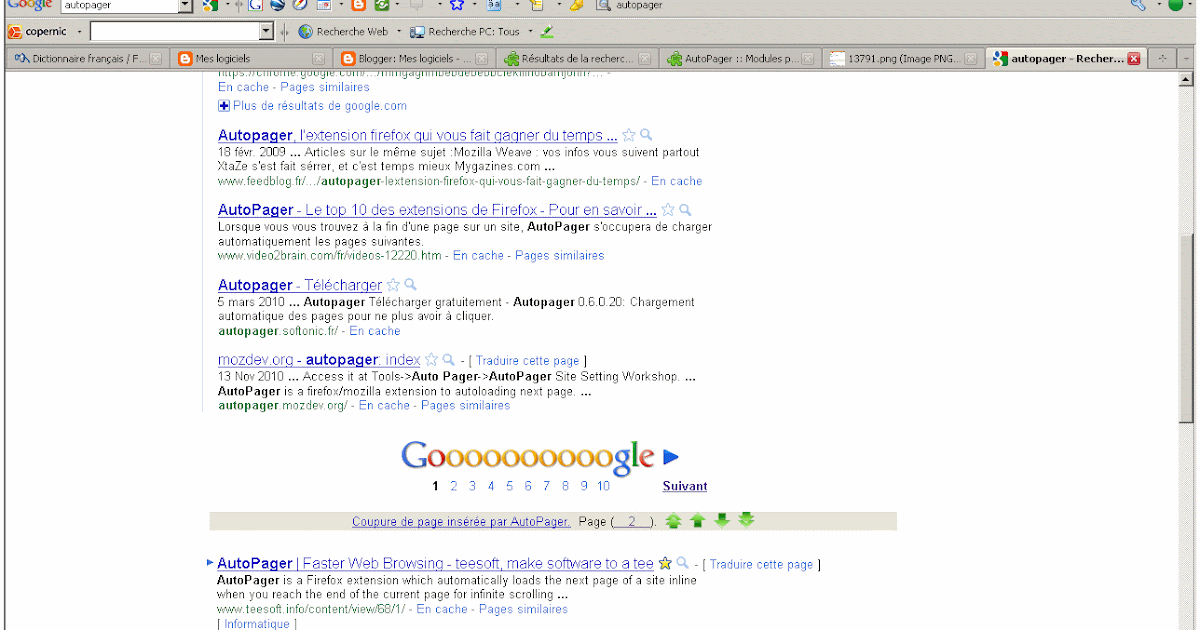Click the Recherche PC: Tous button
The image size is (1200, 630).
[x=465, y=32]
